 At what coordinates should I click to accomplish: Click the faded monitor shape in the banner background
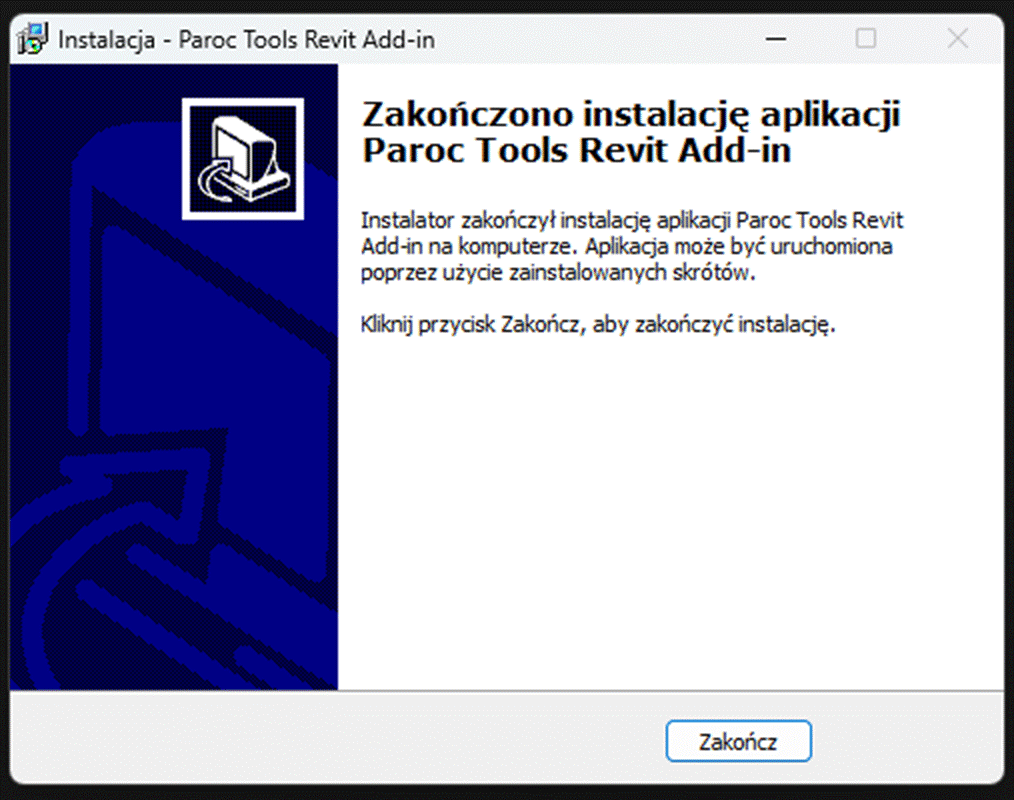point(200,380)
